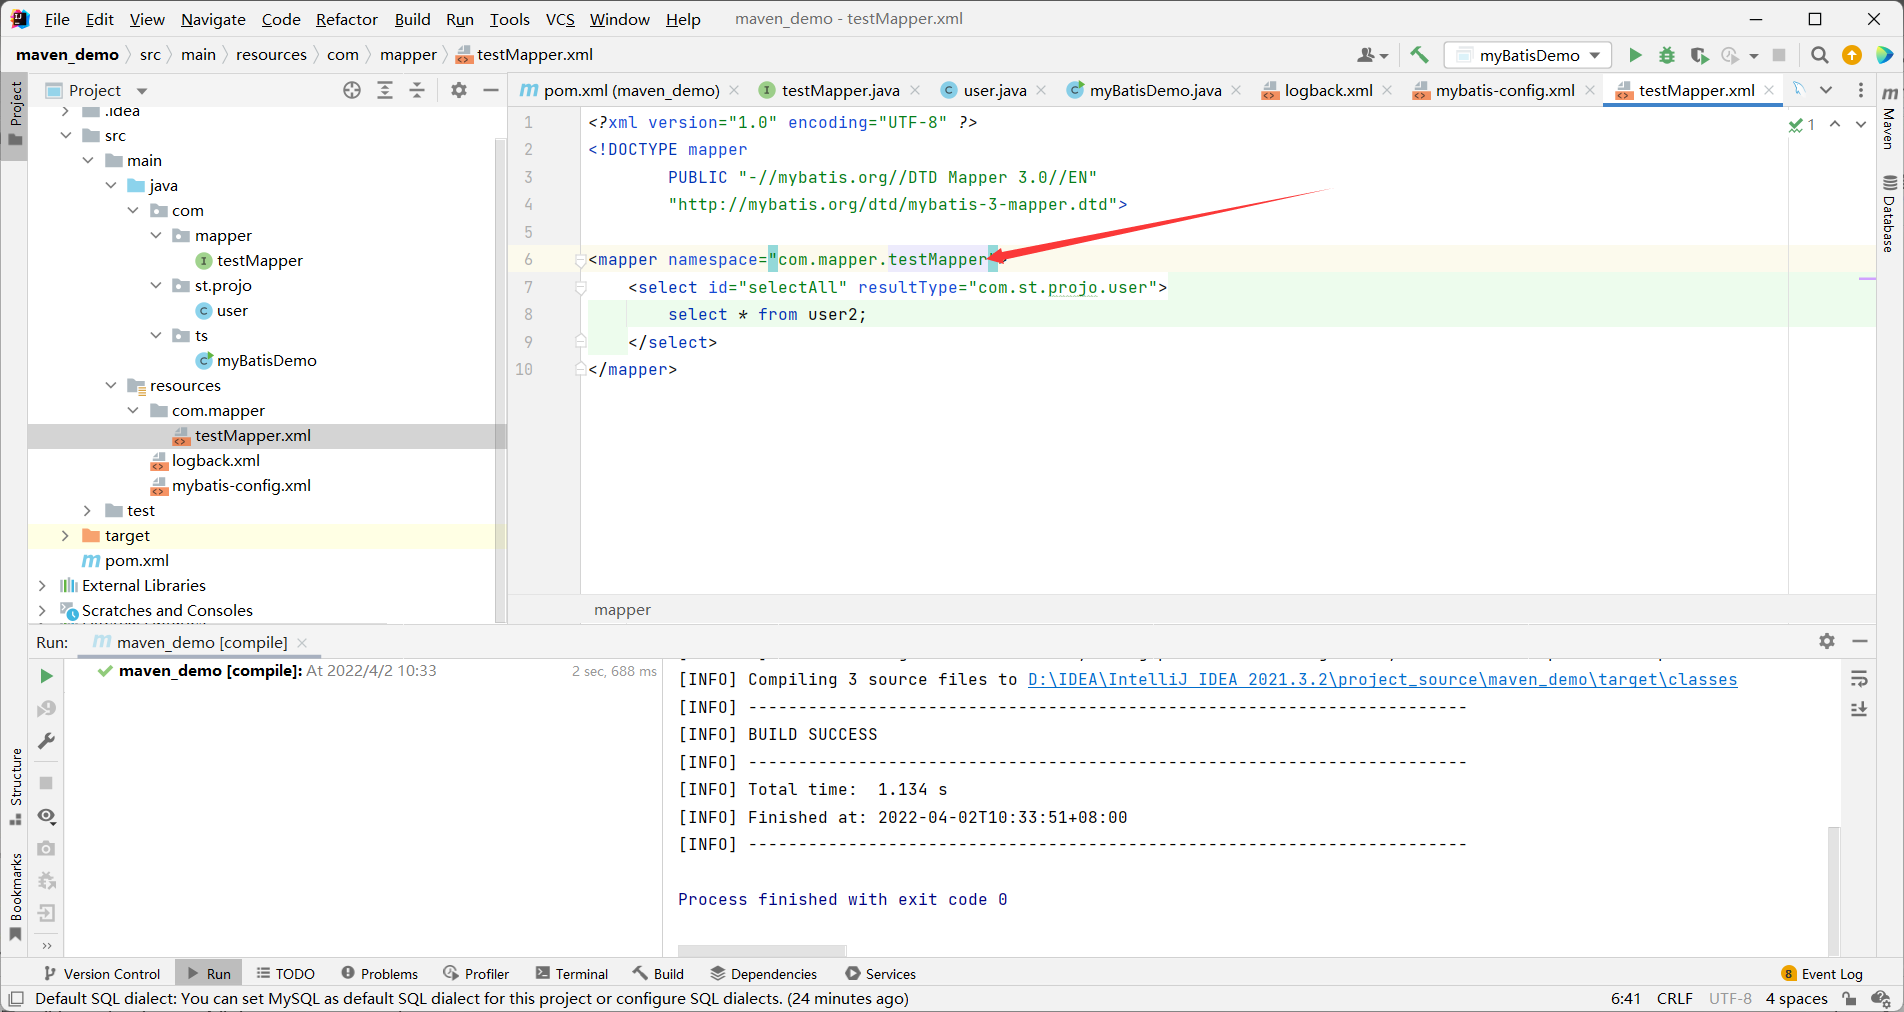Click the UTF-8 encoding in status bar
Viewport: 1904px width, 1012px height.
pos(1730,998)
